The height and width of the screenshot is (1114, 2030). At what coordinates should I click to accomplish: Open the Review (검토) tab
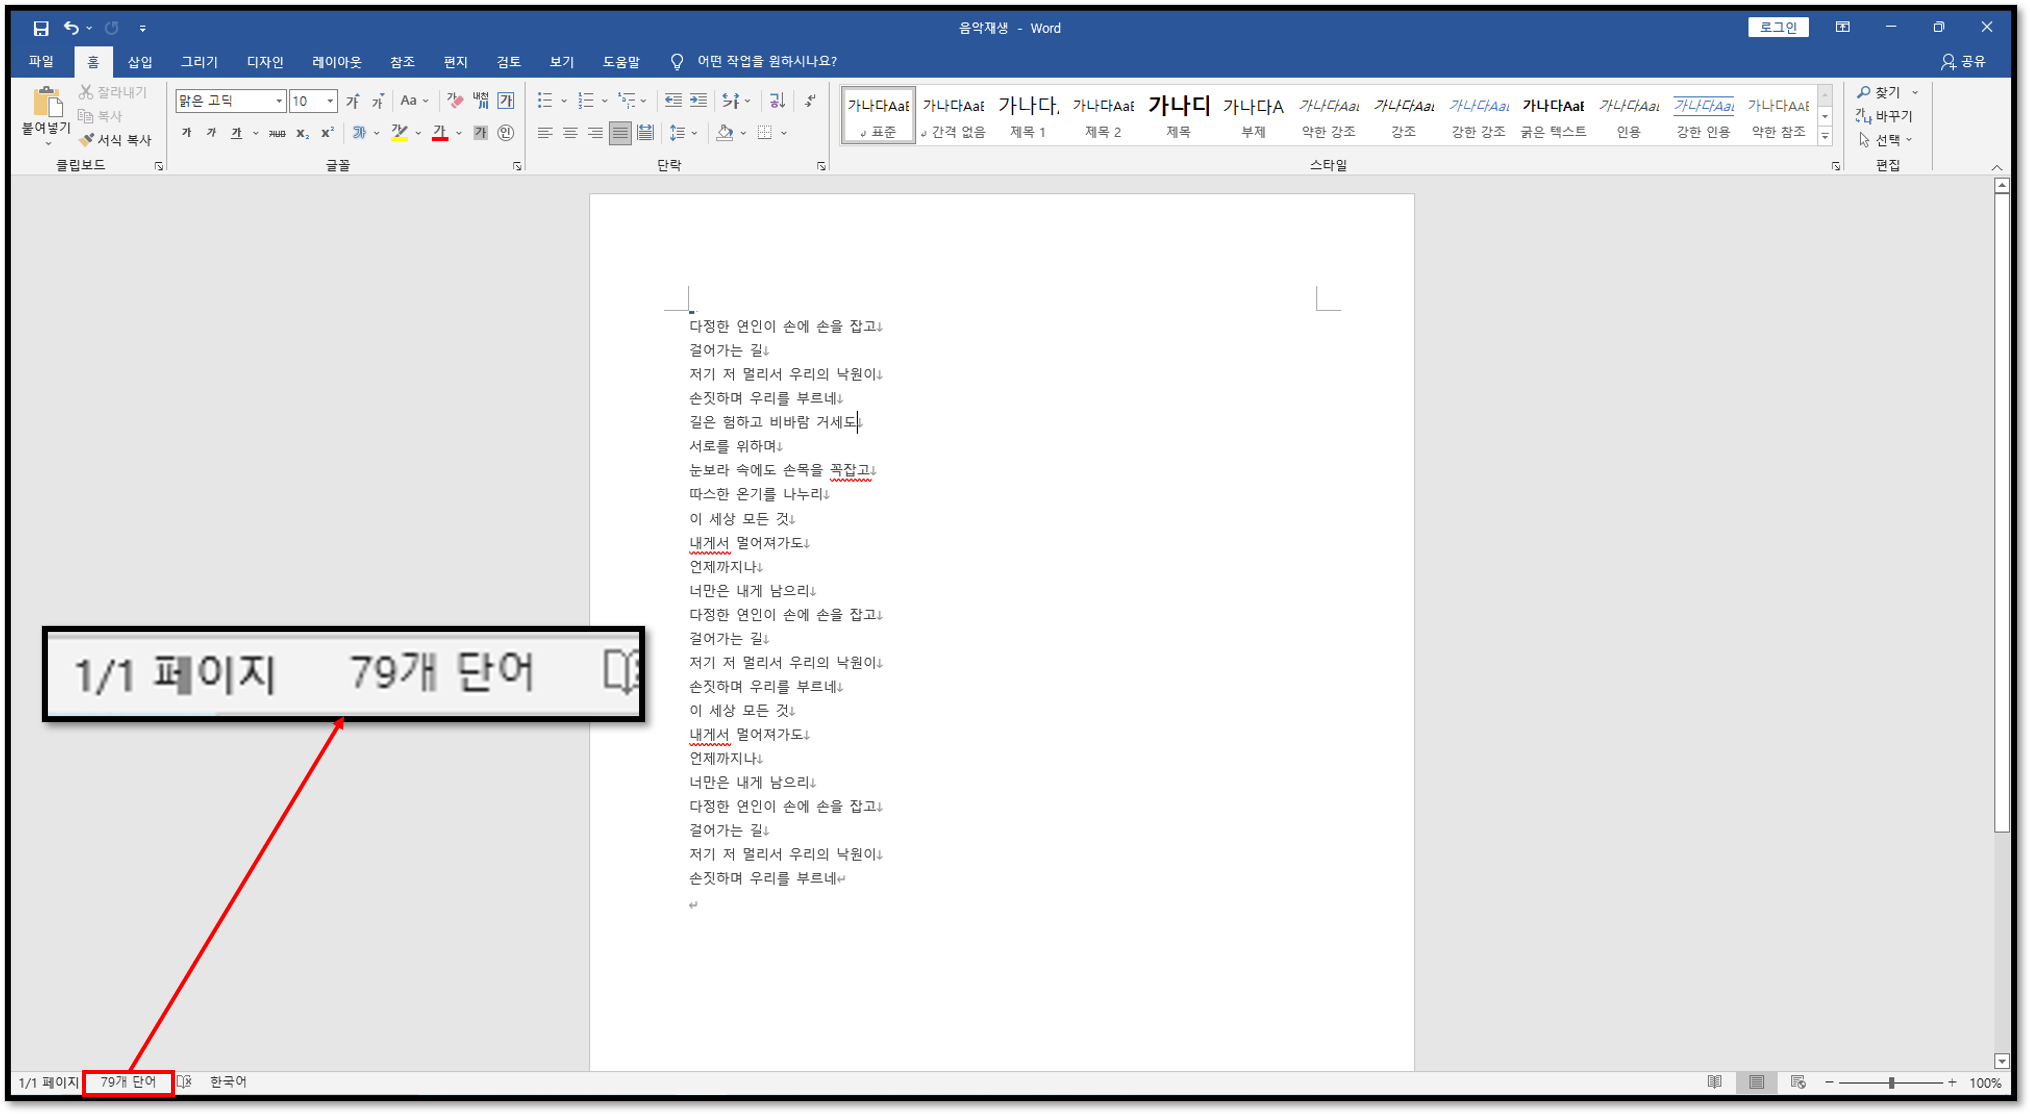(508, 62)
